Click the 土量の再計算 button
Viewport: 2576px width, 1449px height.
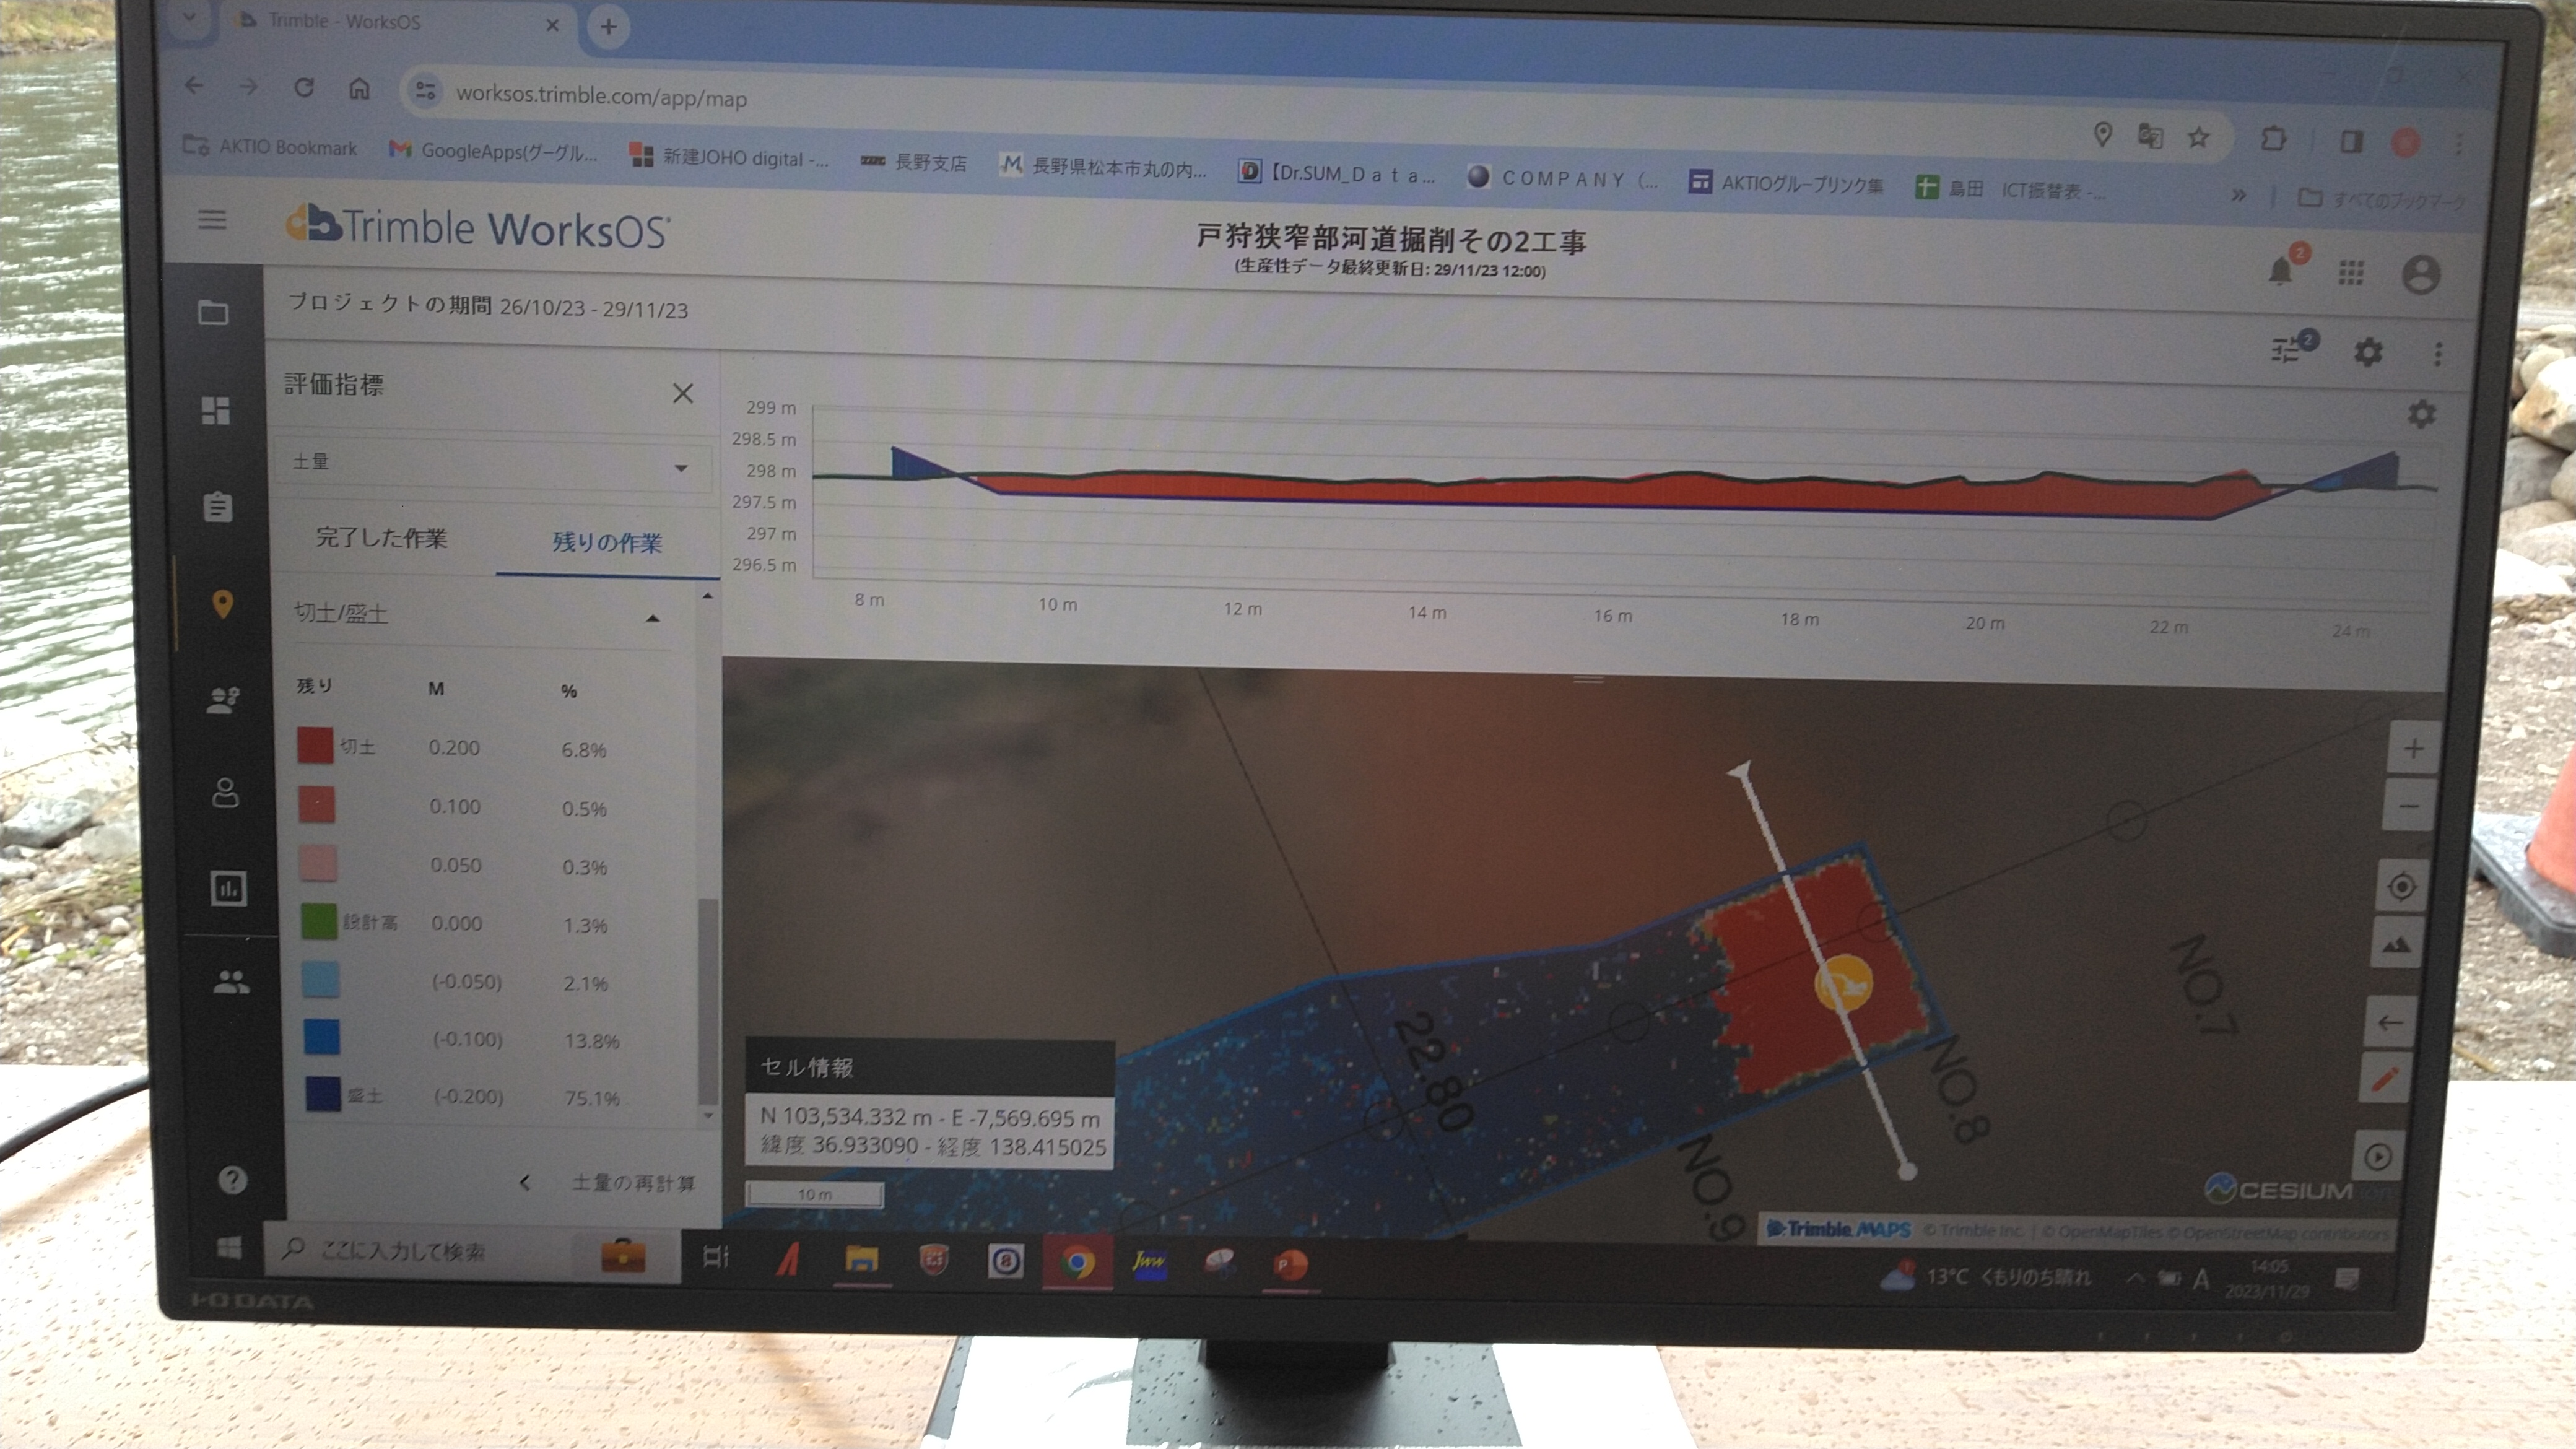click(x=633, y=1183)
